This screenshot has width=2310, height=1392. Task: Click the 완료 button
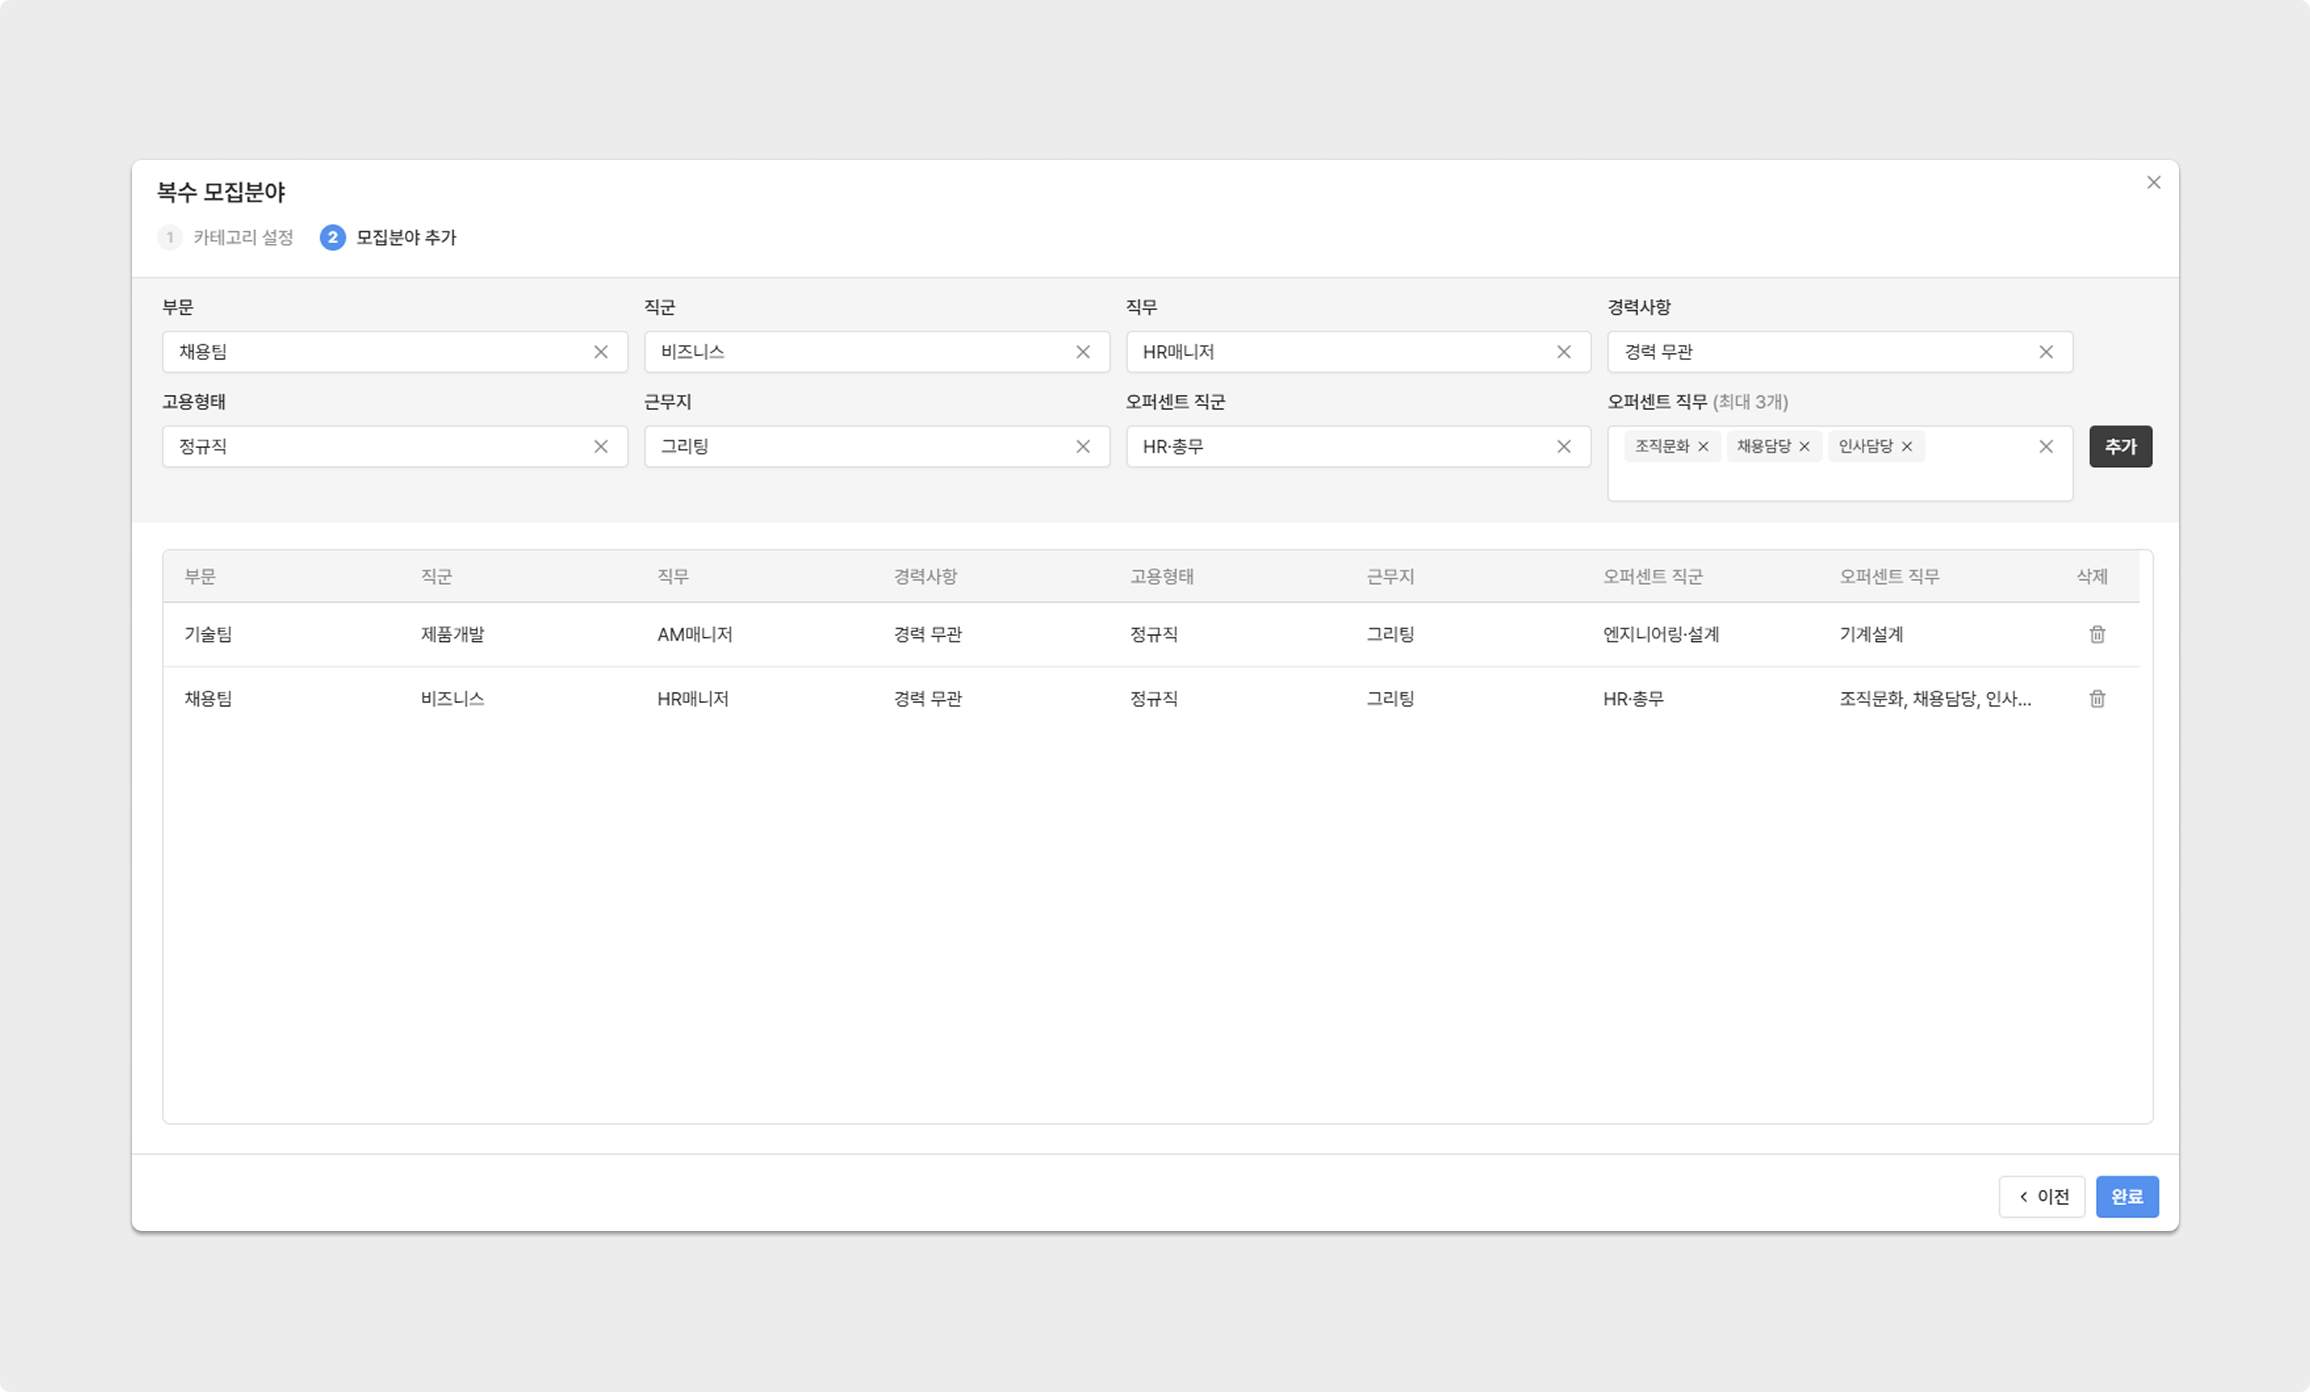pos(2126,1196)
